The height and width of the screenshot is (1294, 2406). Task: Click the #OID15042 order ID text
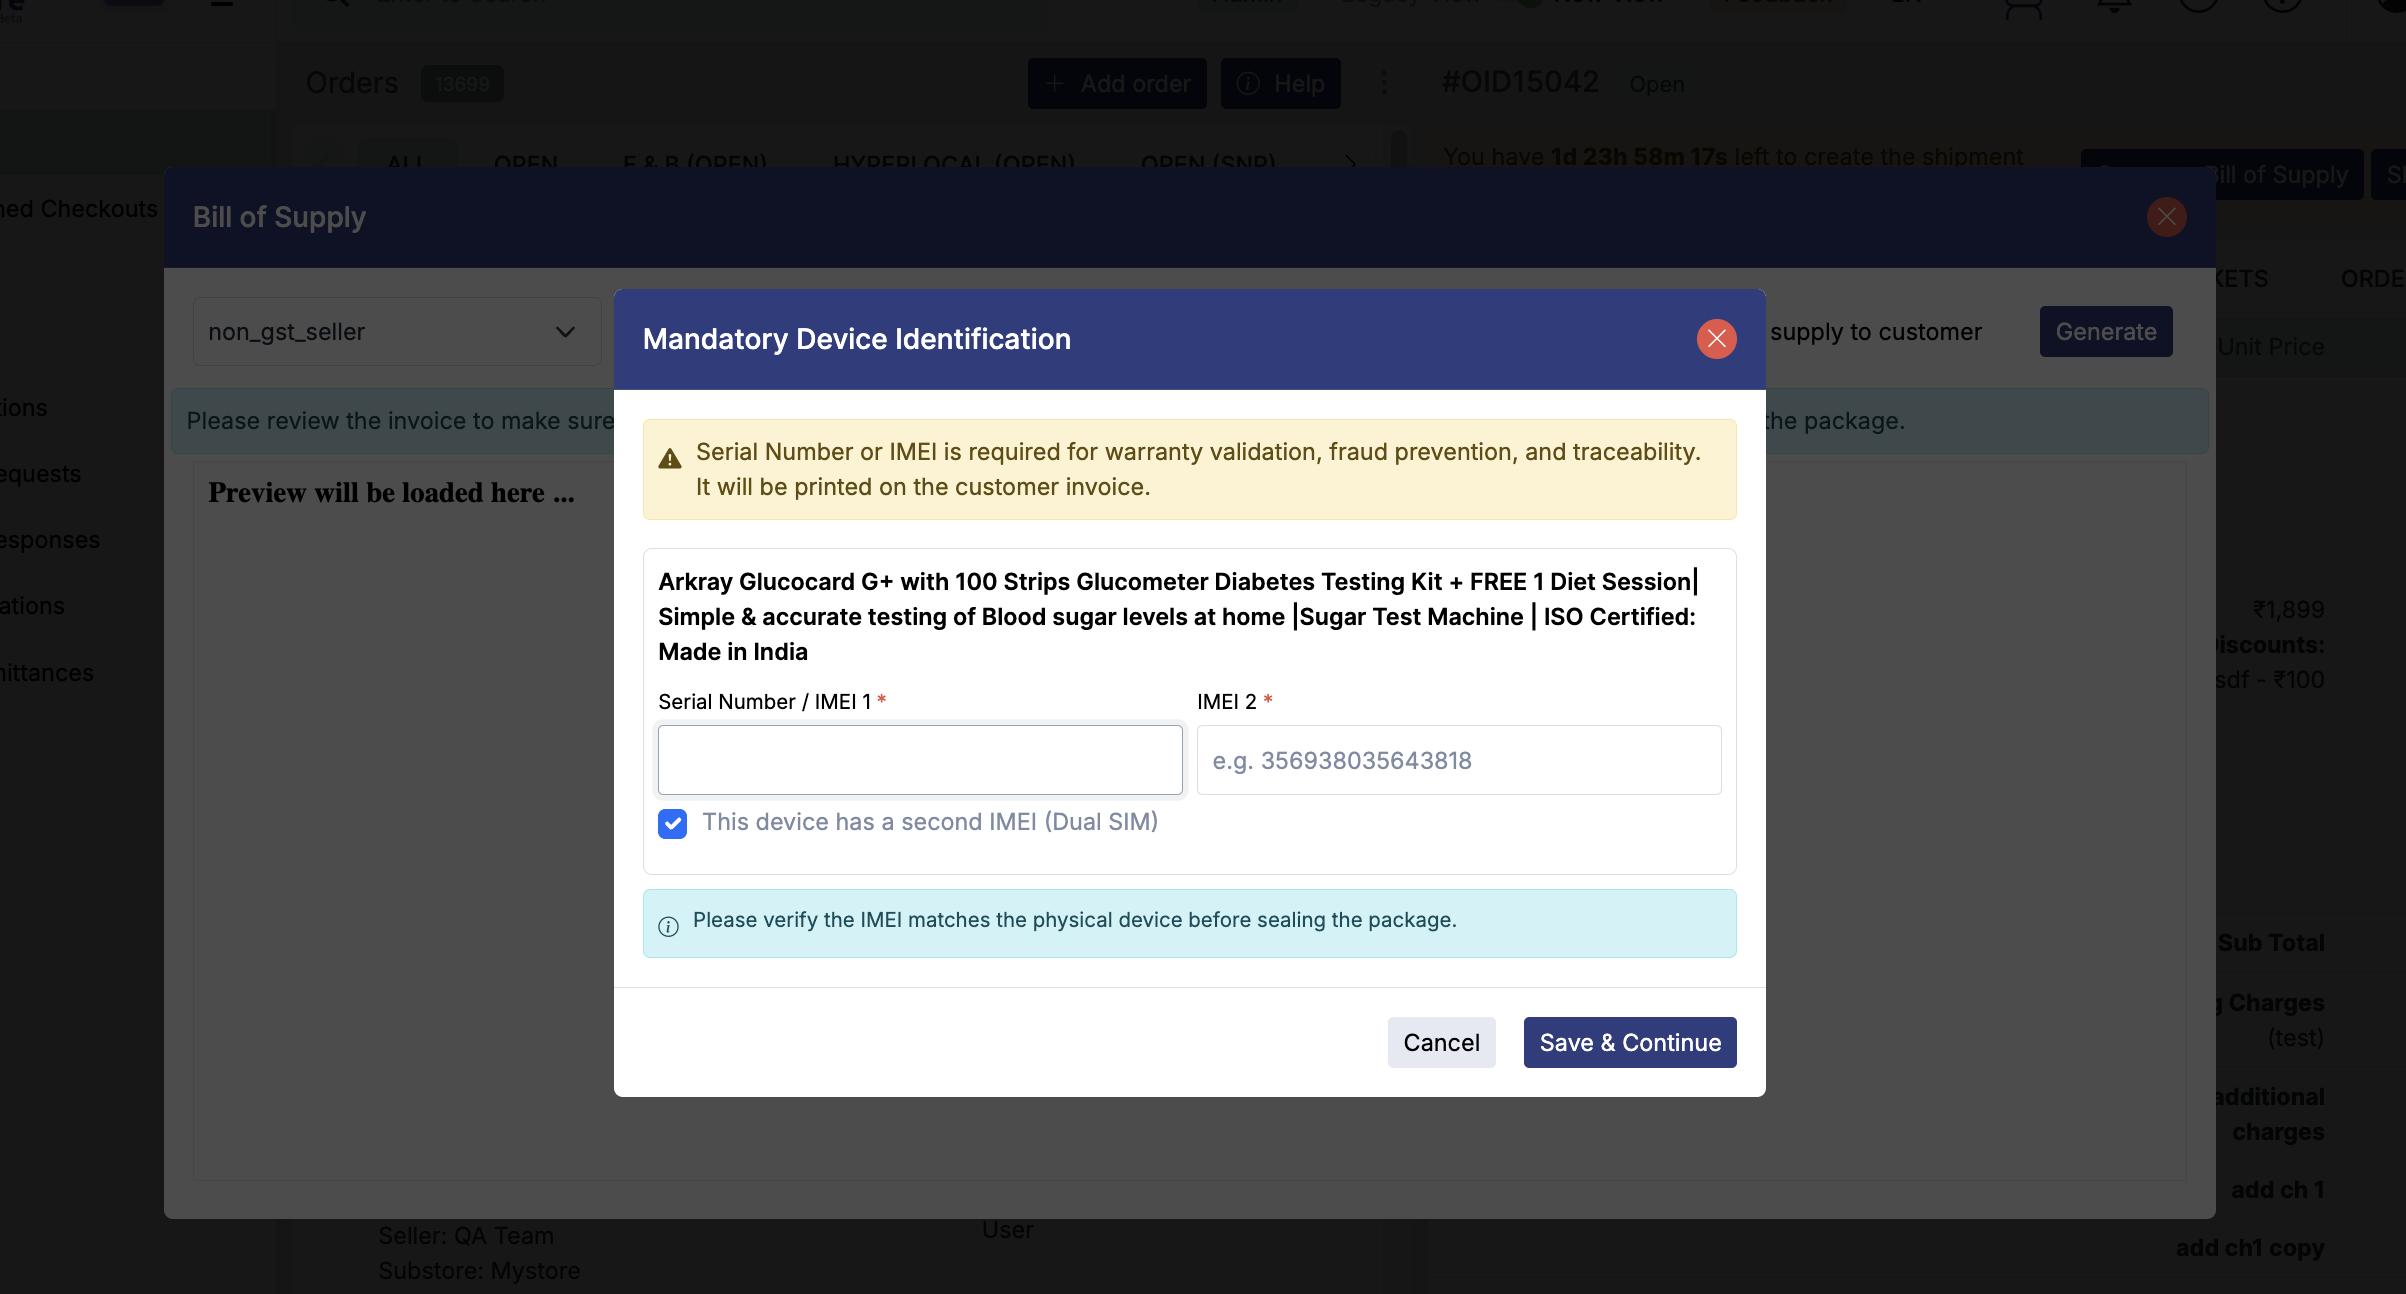coord(1520,82)
